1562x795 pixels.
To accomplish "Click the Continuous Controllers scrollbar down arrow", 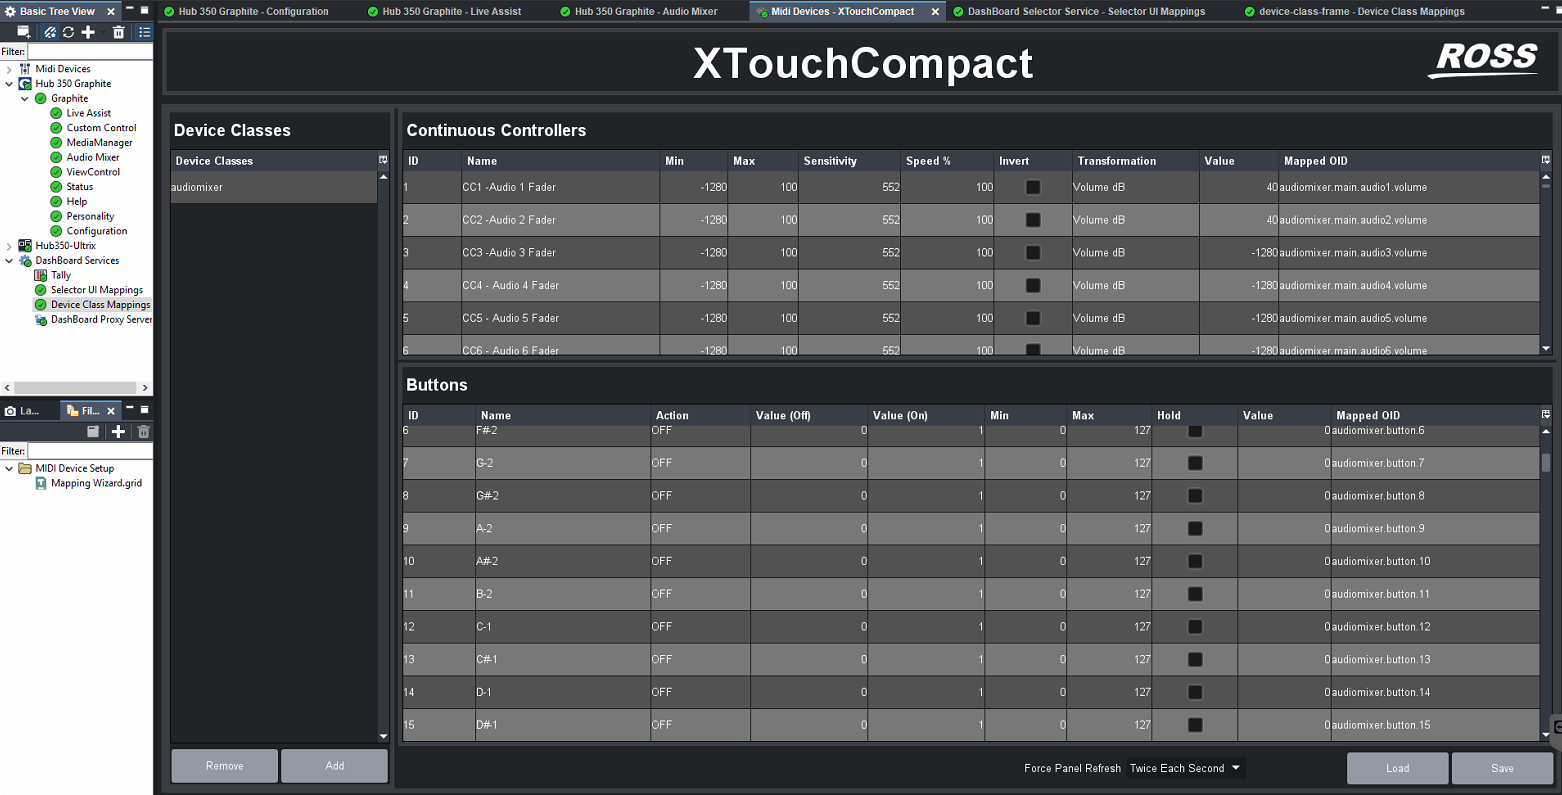I will (1546, 348).
